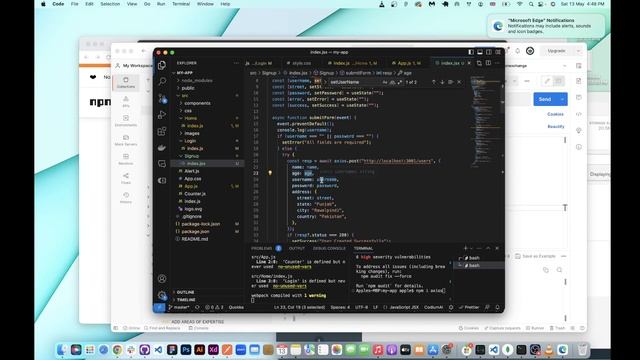Click errors and warnings count in status bar

[214, 307]
